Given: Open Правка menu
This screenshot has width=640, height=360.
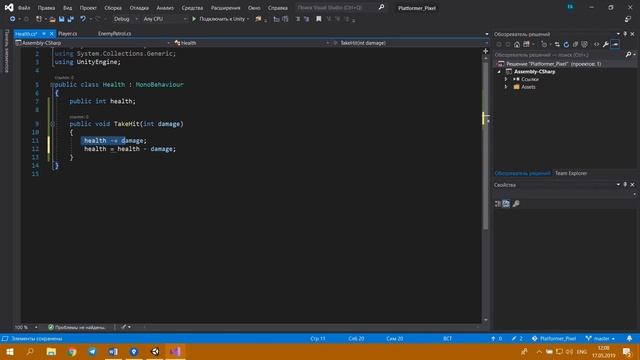Looking at the screenshot, I should [46, 8].
